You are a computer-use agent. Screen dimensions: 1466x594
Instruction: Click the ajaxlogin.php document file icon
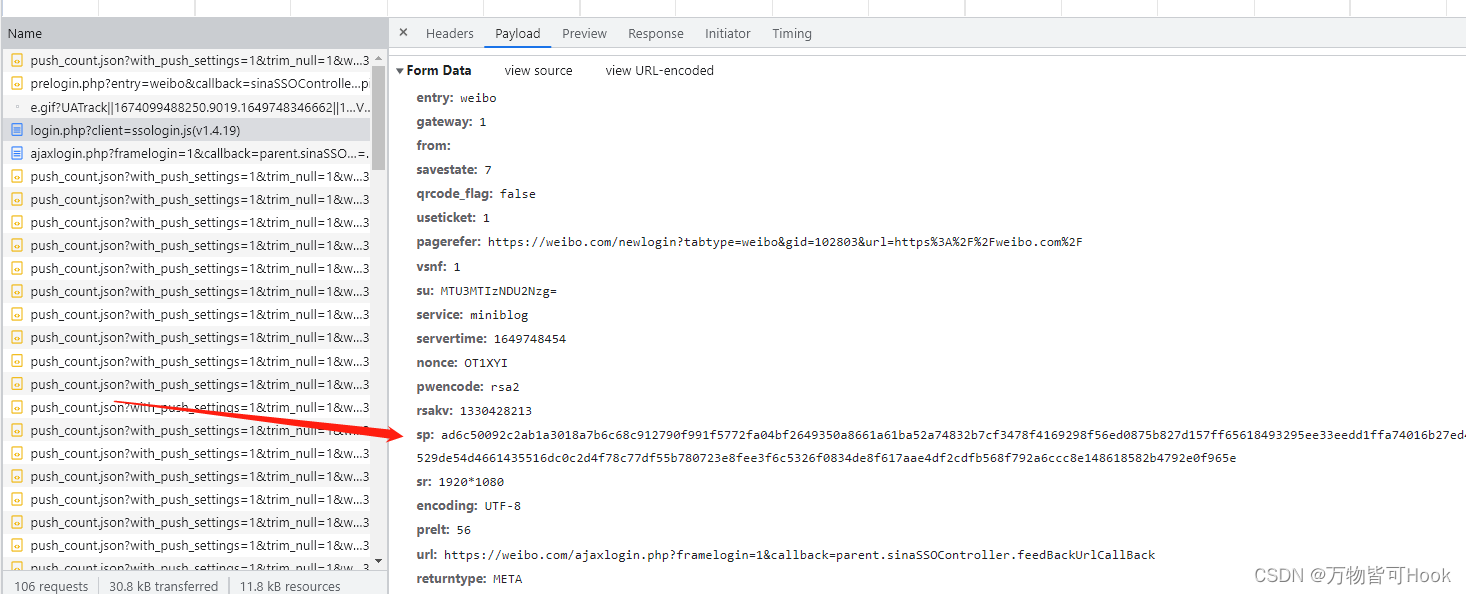point(17,153)
